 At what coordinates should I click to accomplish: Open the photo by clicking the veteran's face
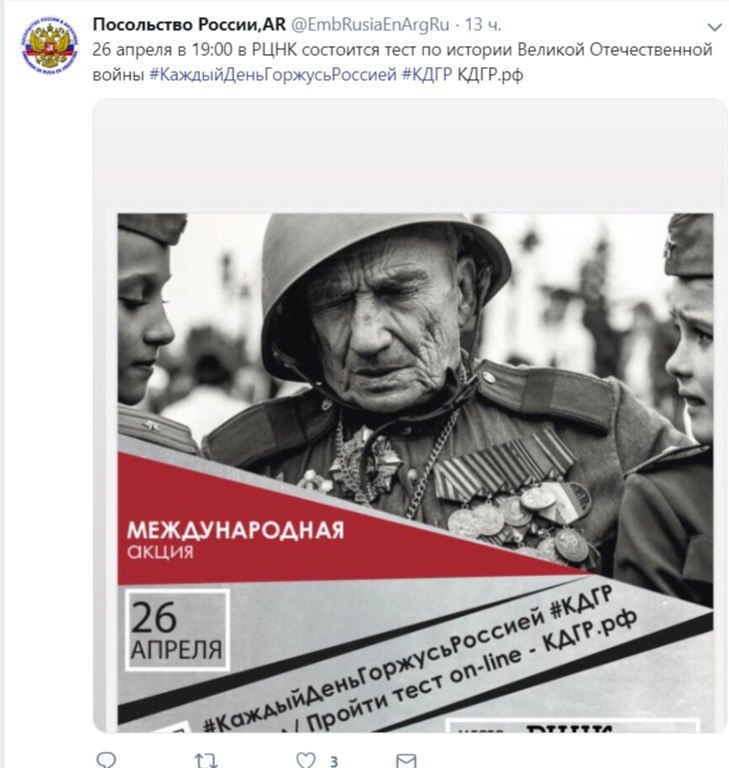(x=380, y=323)
